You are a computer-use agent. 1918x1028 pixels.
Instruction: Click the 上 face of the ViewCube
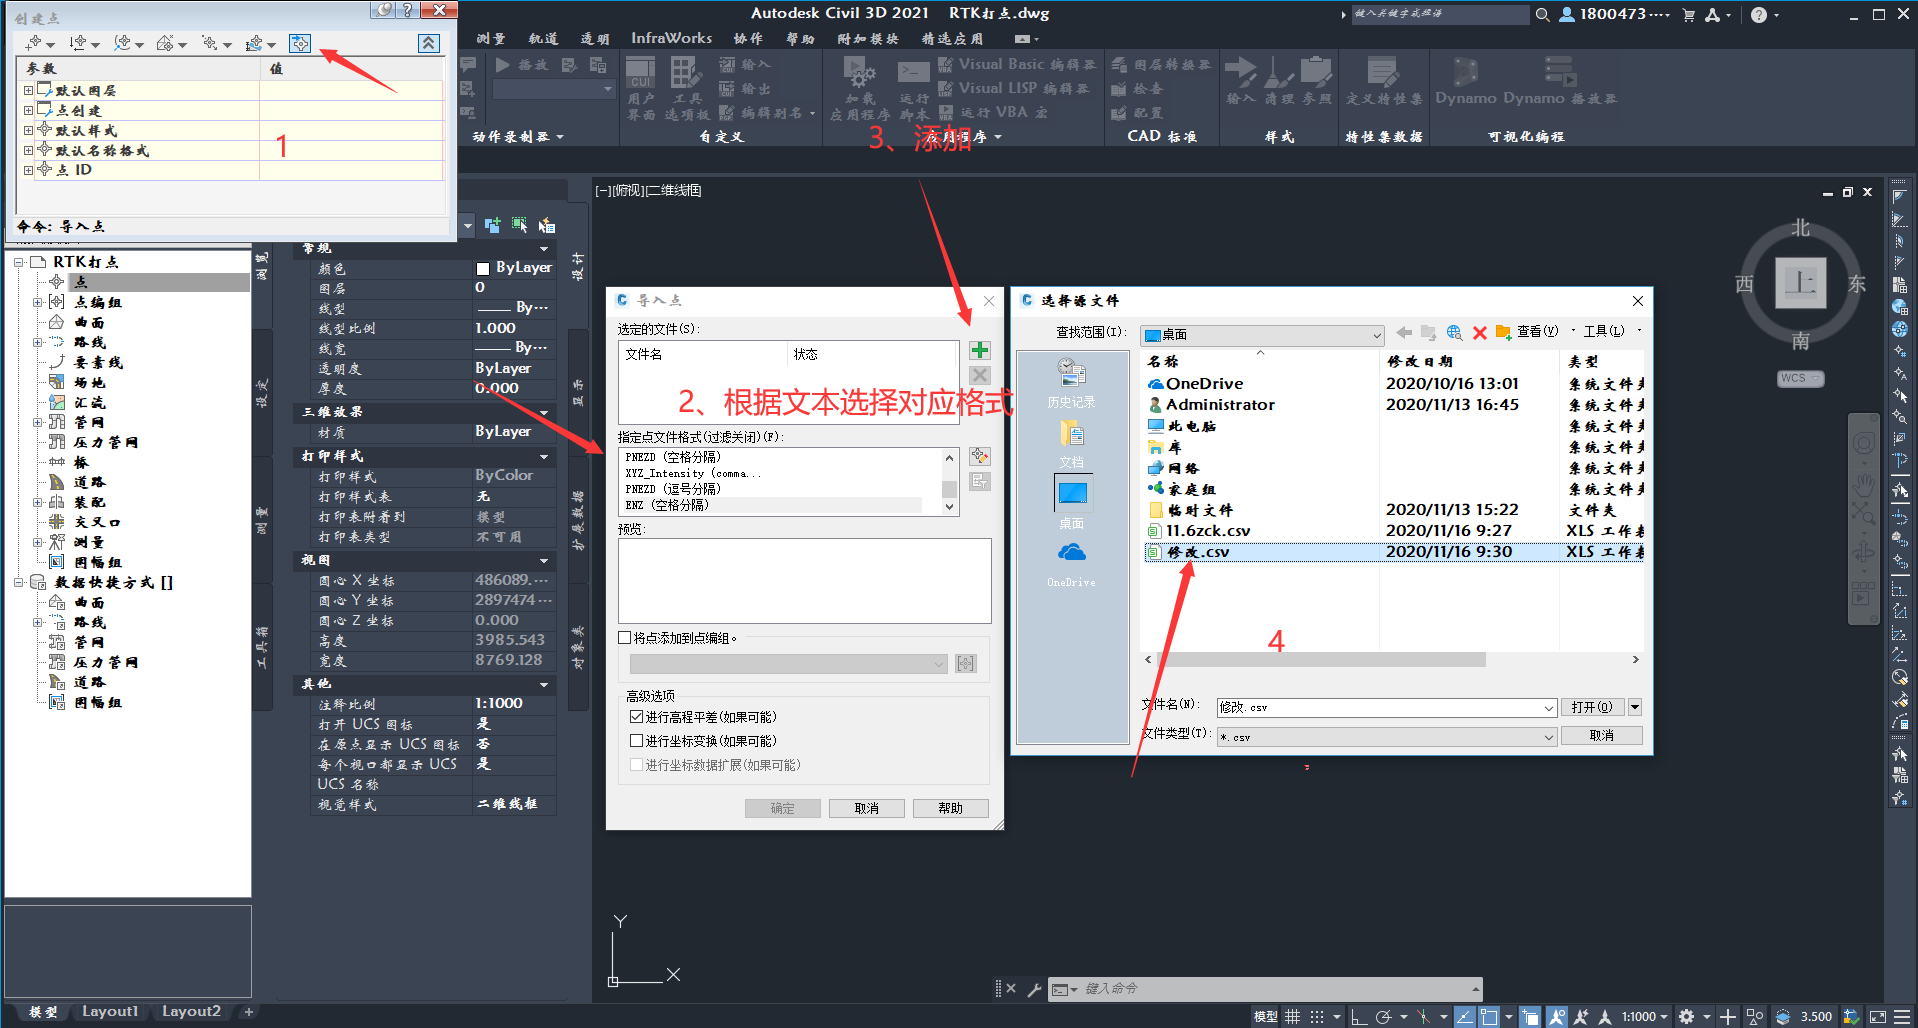point(1801,283)
